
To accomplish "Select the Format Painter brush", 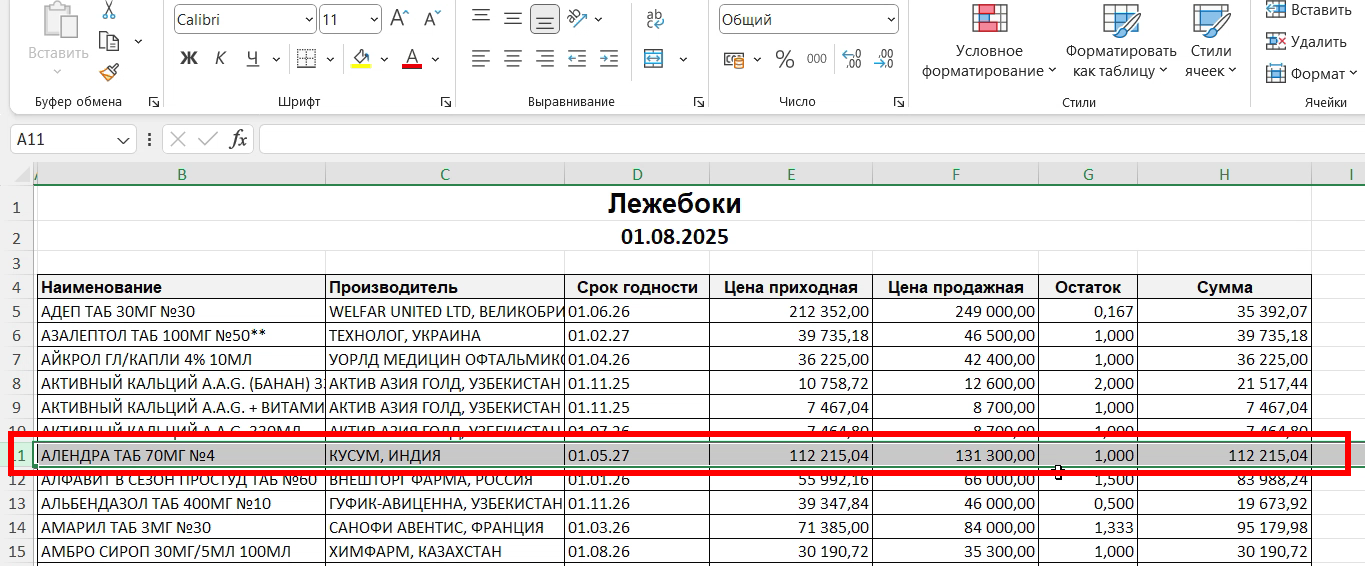I will (x=109, y=72).
